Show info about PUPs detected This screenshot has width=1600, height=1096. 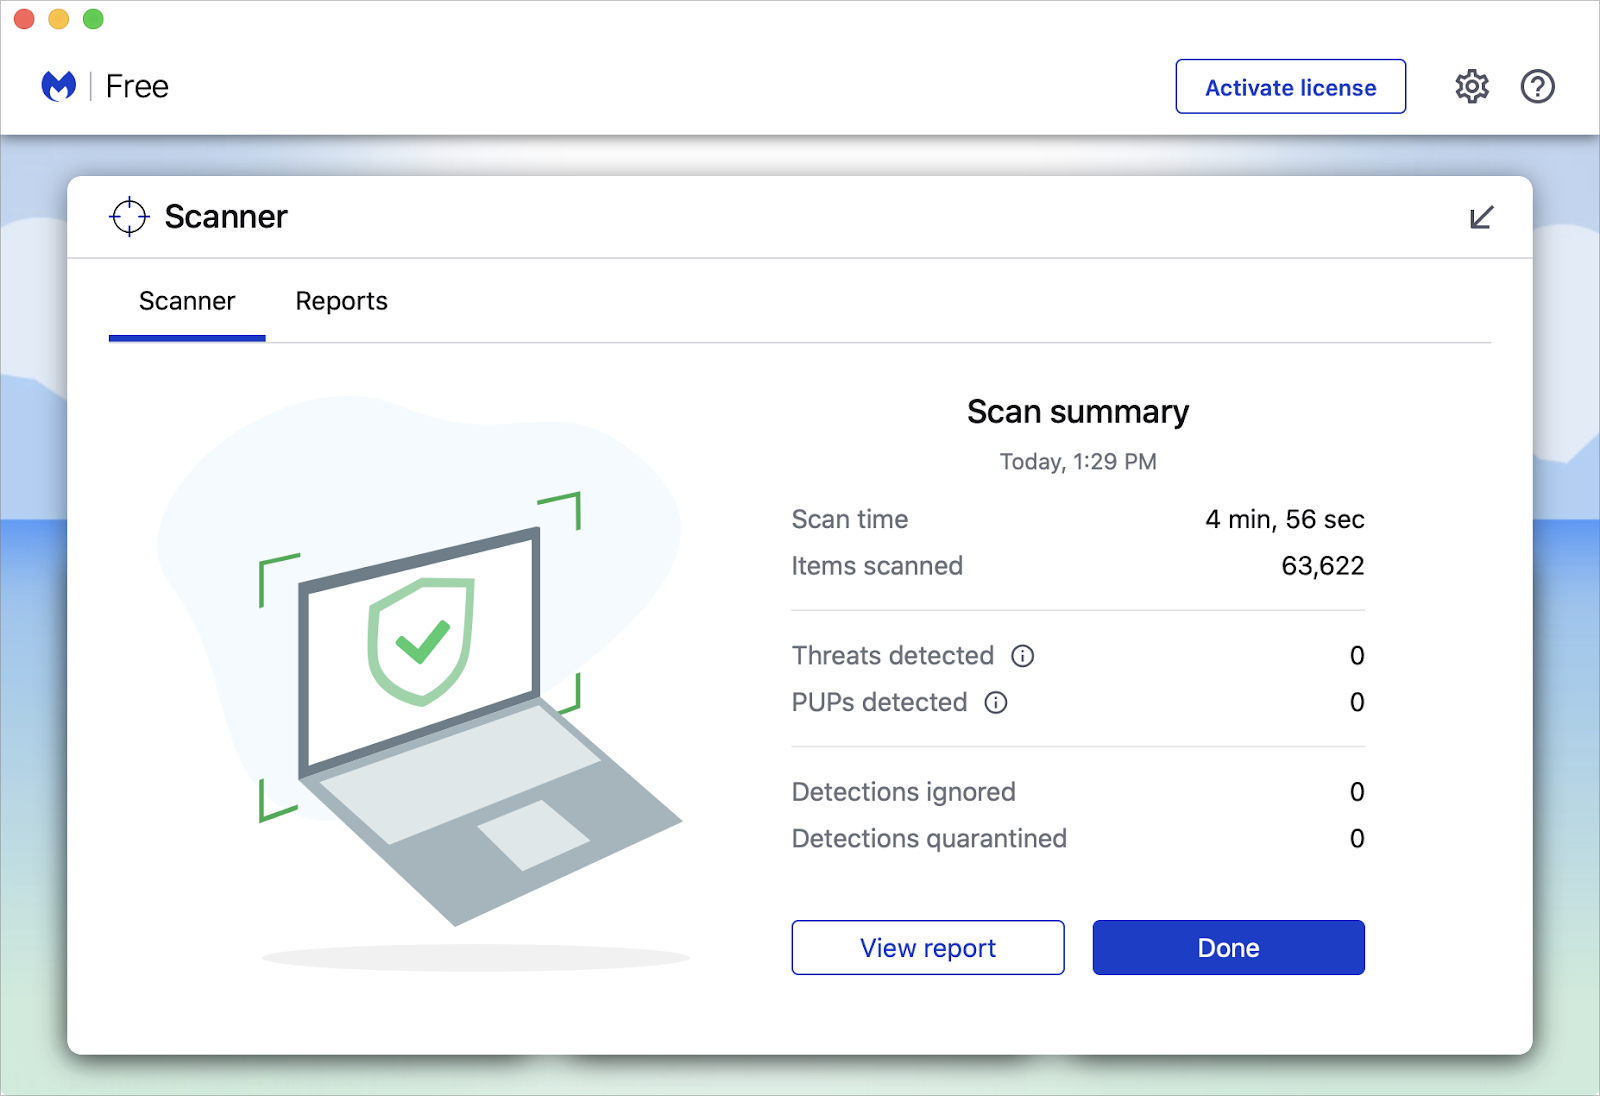click(x=996, y=703)
